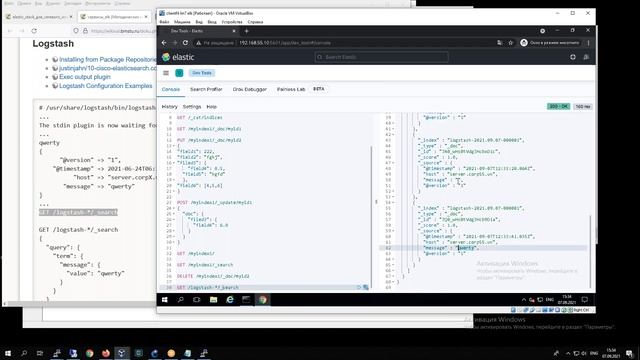Open search in the VM taskbar
This screenshot has height=360, width=640.
180,300
